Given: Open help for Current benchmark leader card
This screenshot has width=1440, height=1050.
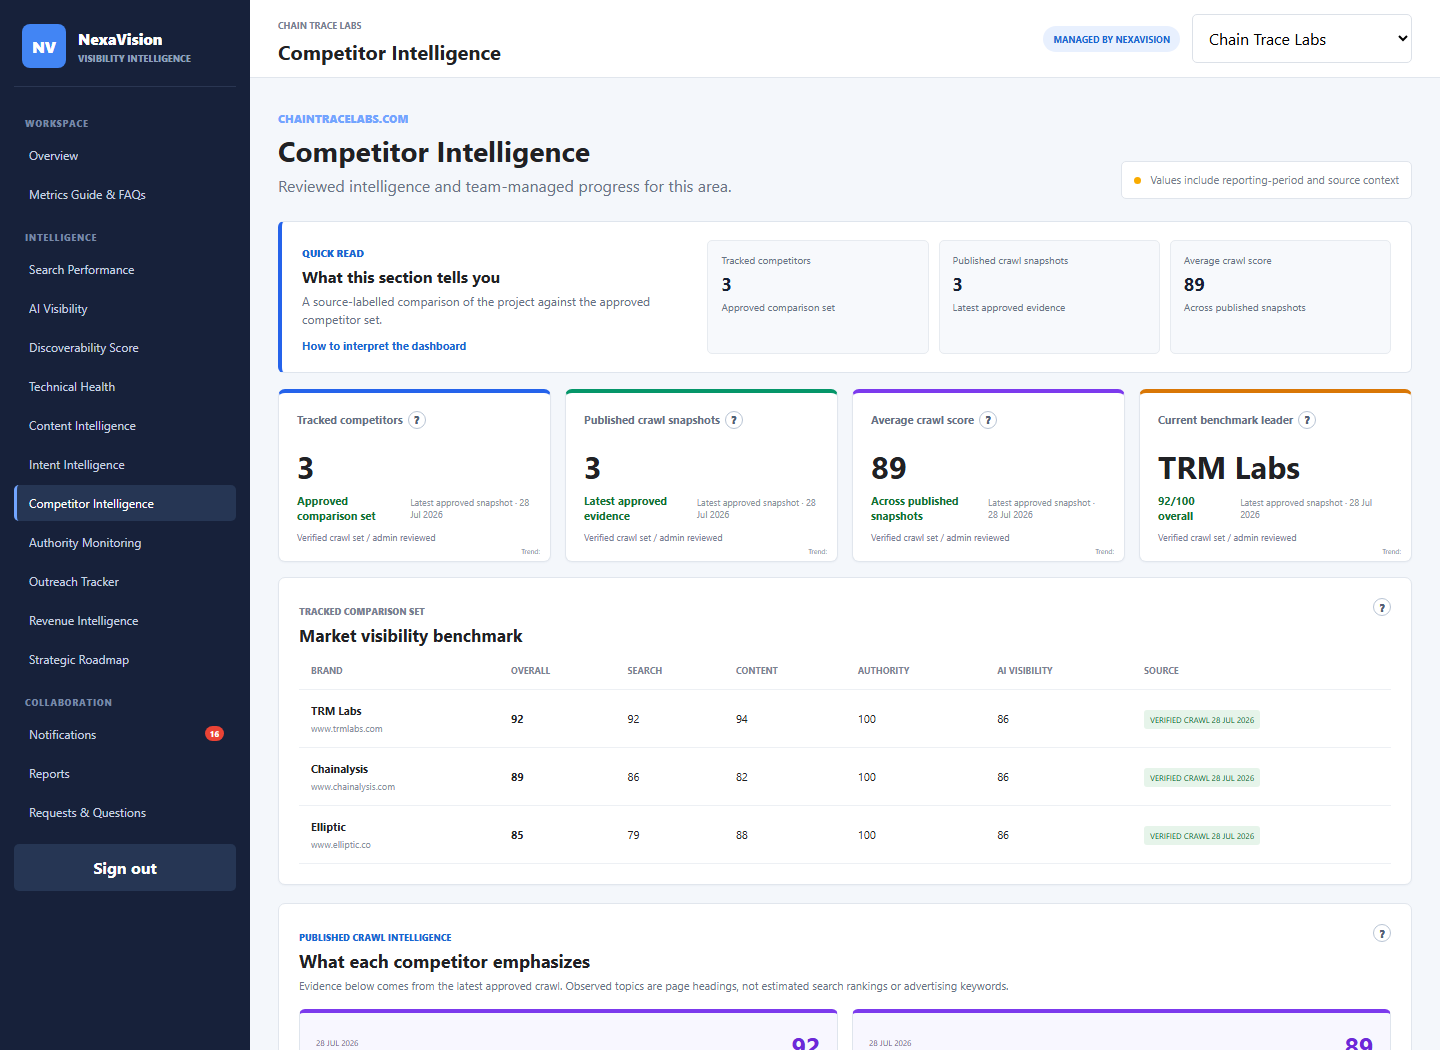Looking at the screenshot, I should pyautogui.click(x=1307, y=420).
